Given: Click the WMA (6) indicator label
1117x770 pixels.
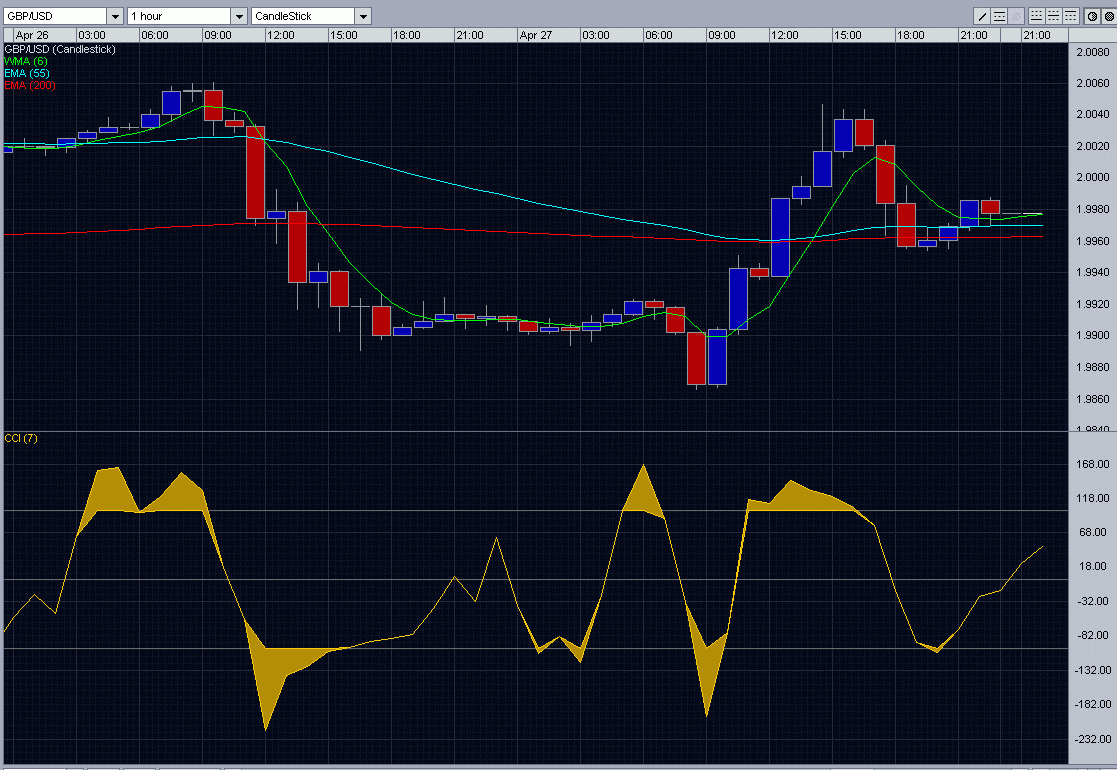Looking at the screenshot, I should [26, 62].
